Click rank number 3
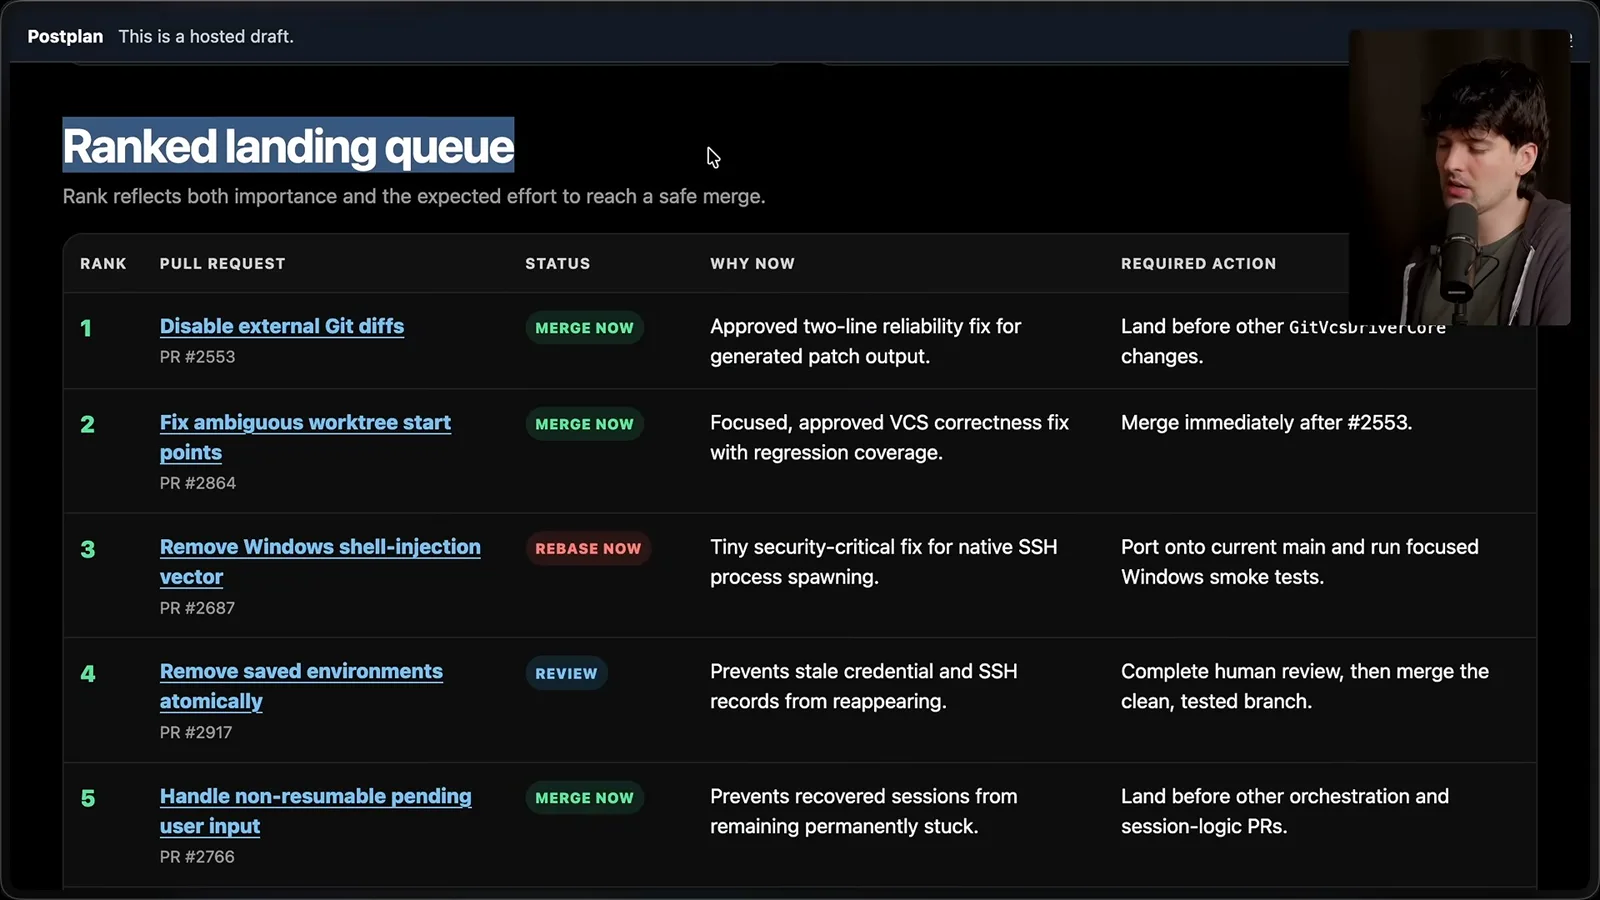The image size is (1600, 900). [88, 549]
